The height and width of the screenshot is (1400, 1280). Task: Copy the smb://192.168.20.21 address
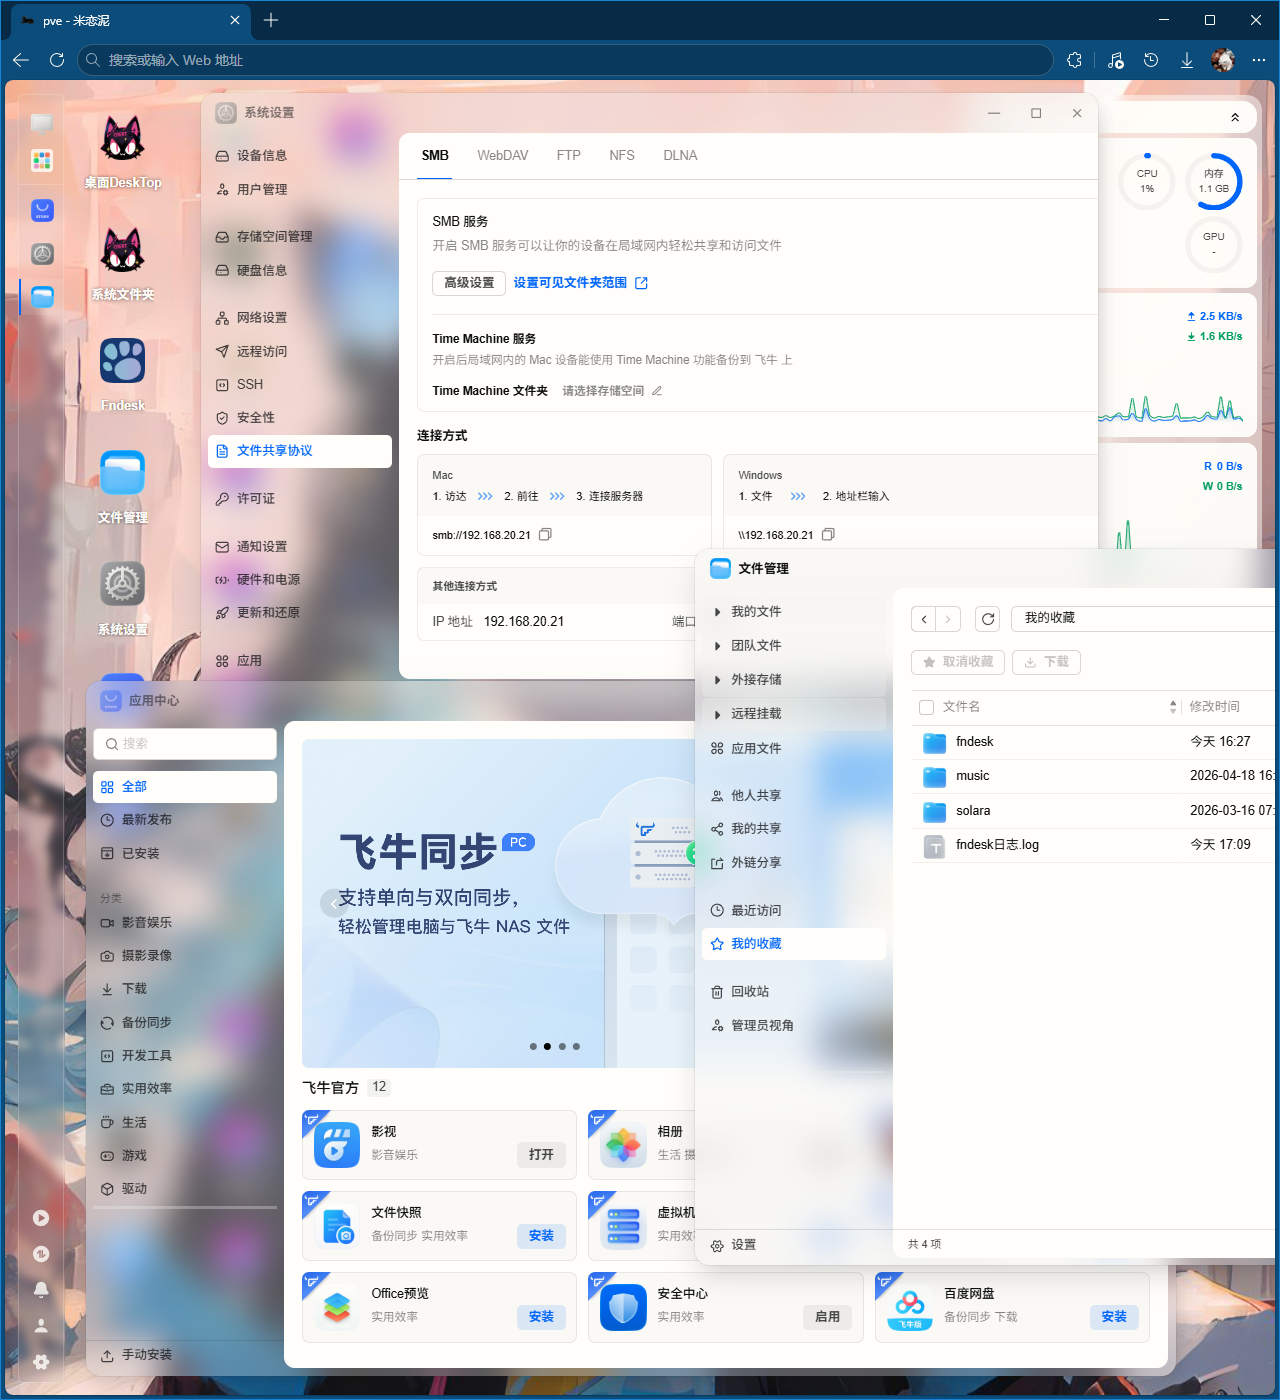[545, 534]
